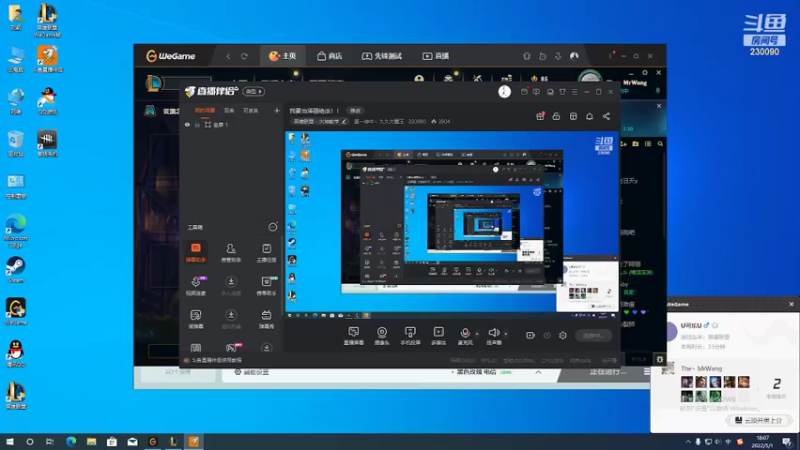Switch mode button next to 直播伴侣 logo

click(254, 91)
